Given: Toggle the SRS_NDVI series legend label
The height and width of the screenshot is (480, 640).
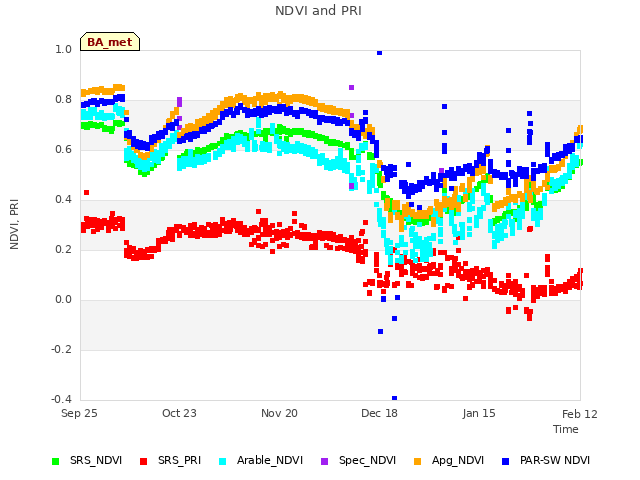Looking at the screenshot, I should coord(96,460).
